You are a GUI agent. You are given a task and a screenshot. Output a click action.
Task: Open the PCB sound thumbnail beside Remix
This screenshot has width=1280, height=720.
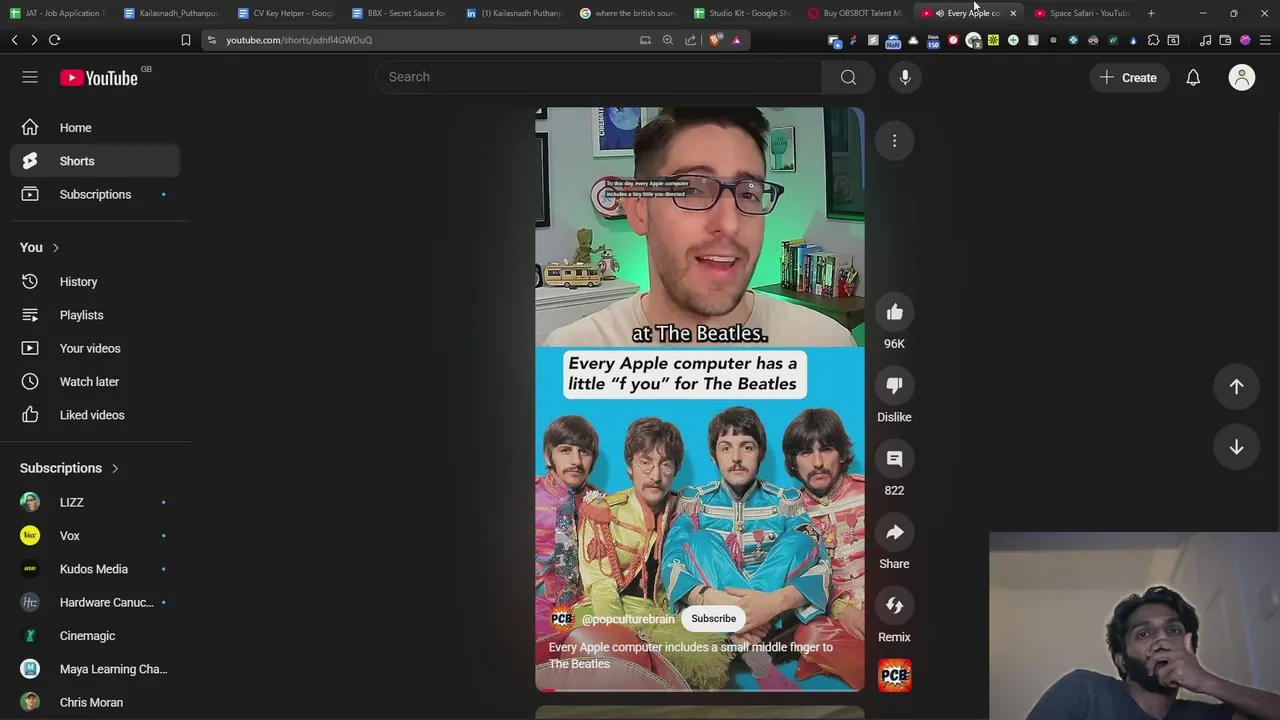coord(894,675)
